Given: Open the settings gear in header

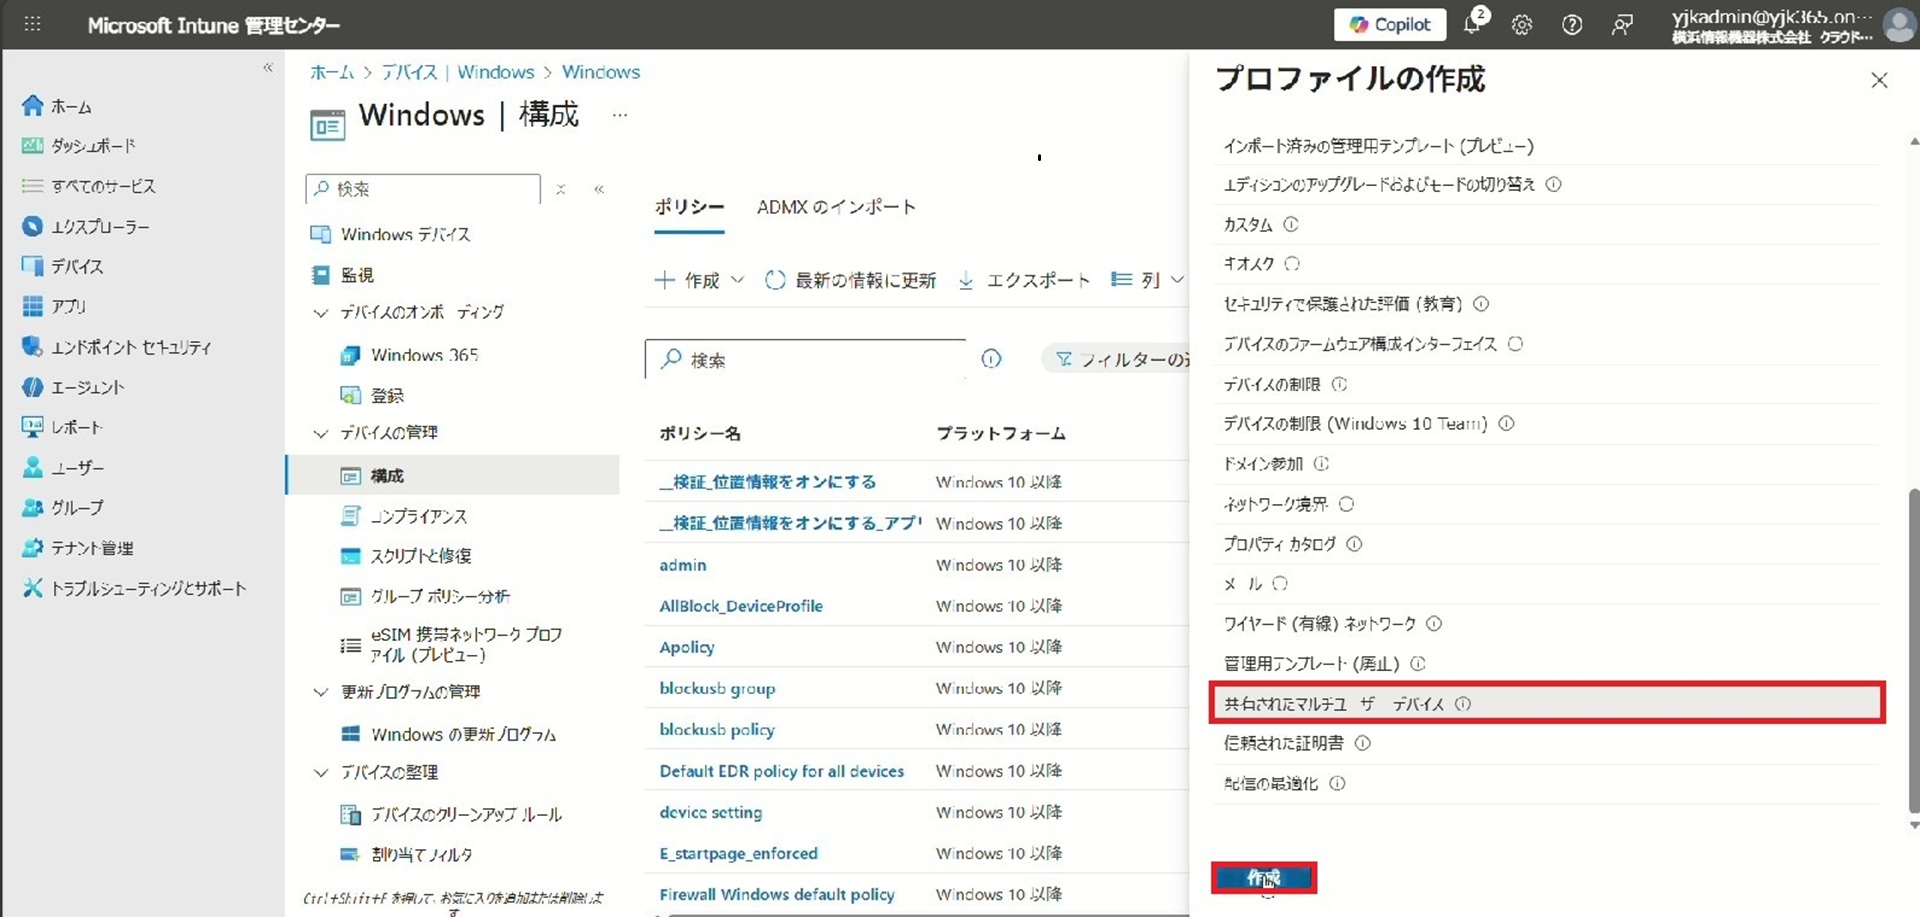Looking at the screenshot, I should (x=1521, y=25).
